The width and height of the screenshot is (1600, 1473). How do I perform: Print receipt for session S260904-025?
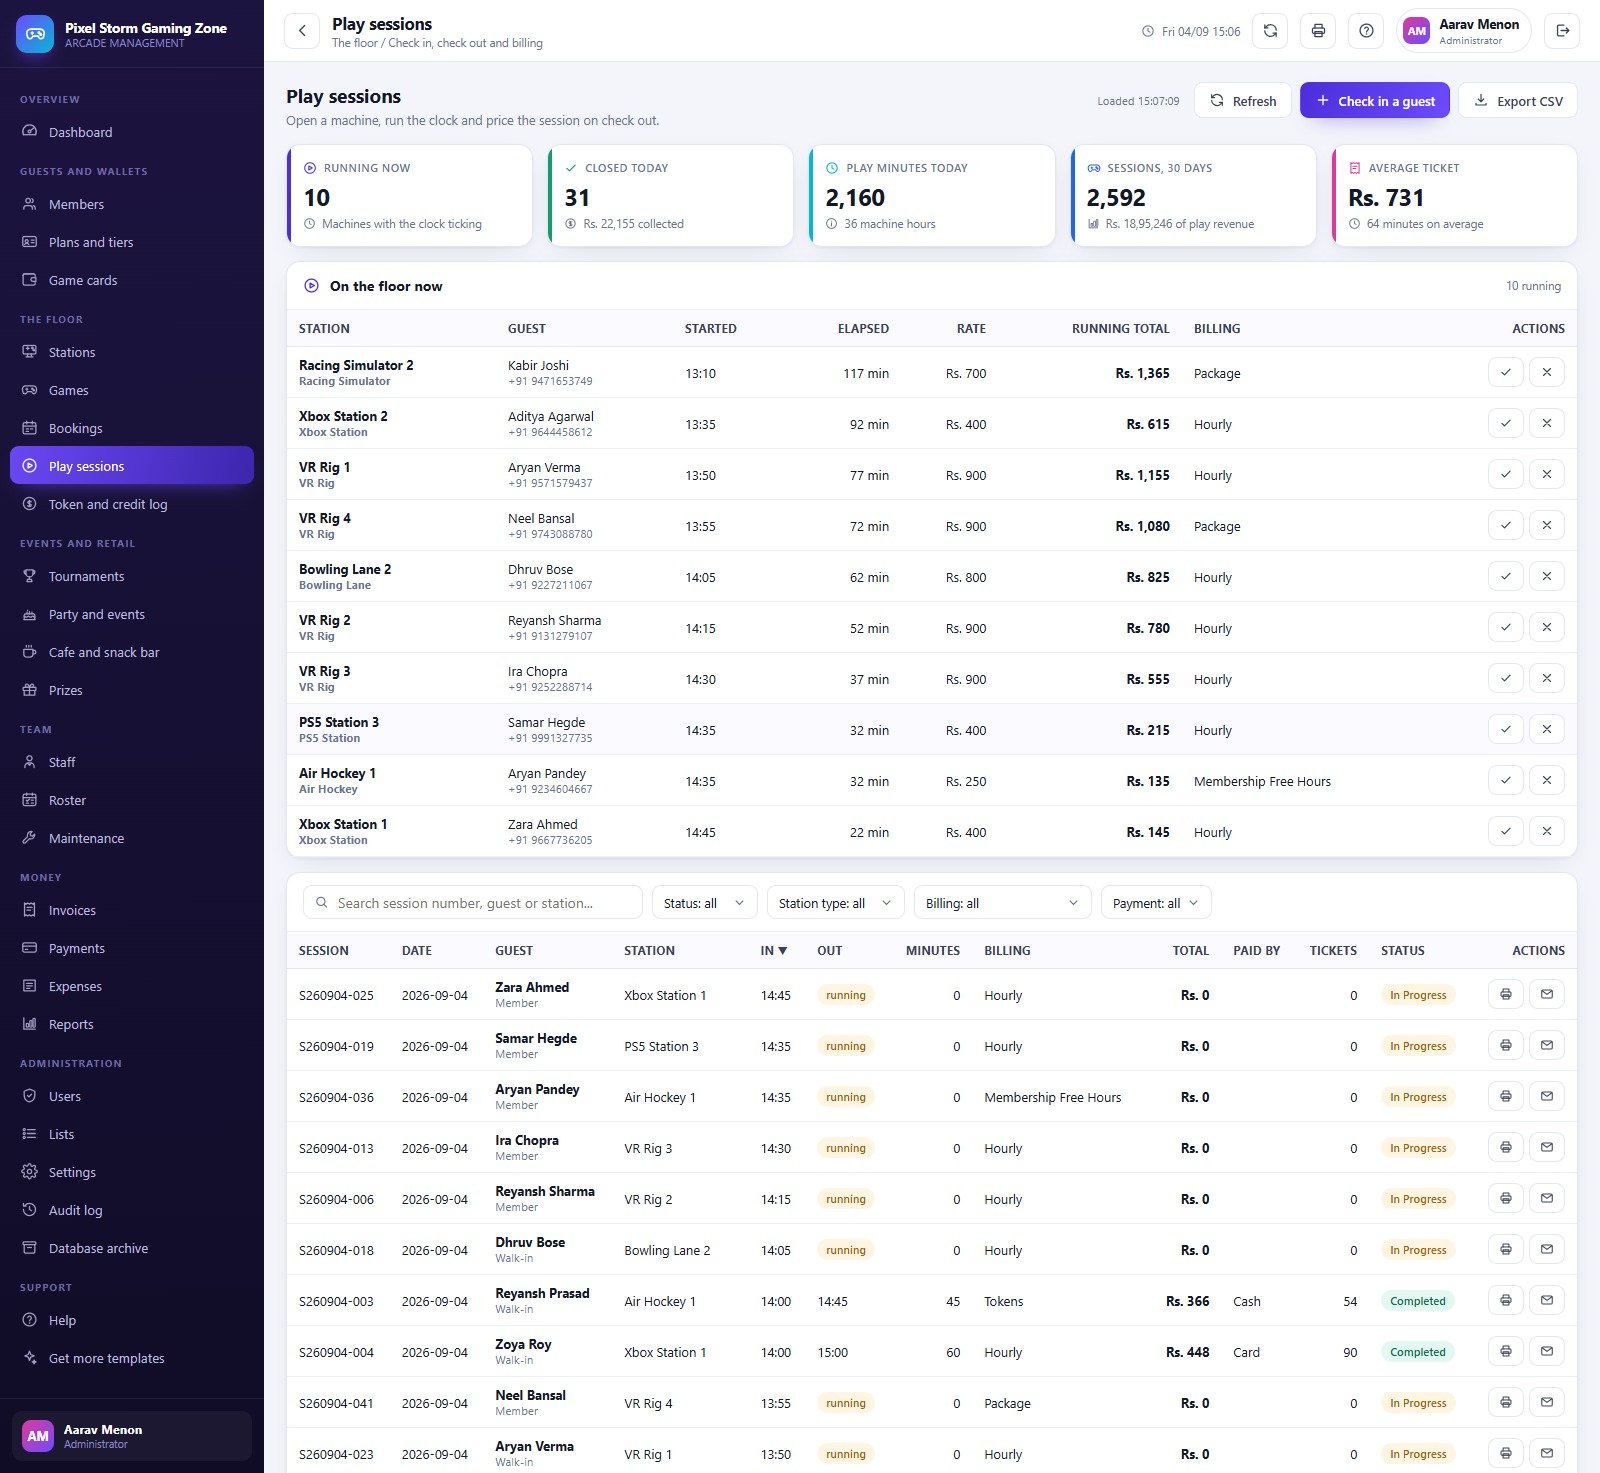click(x=1506, y=995)
